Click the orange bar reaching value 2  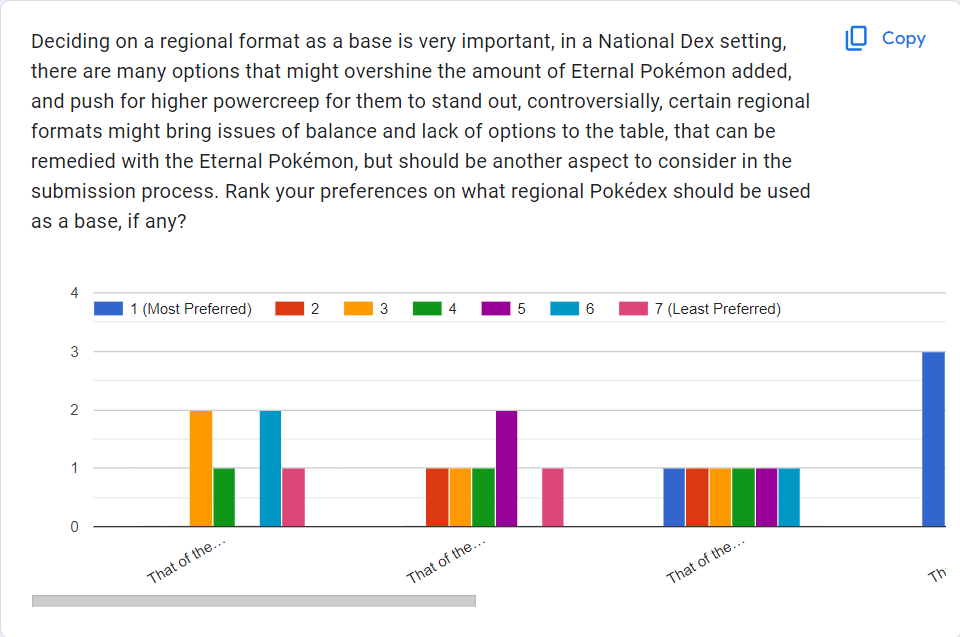201,468
